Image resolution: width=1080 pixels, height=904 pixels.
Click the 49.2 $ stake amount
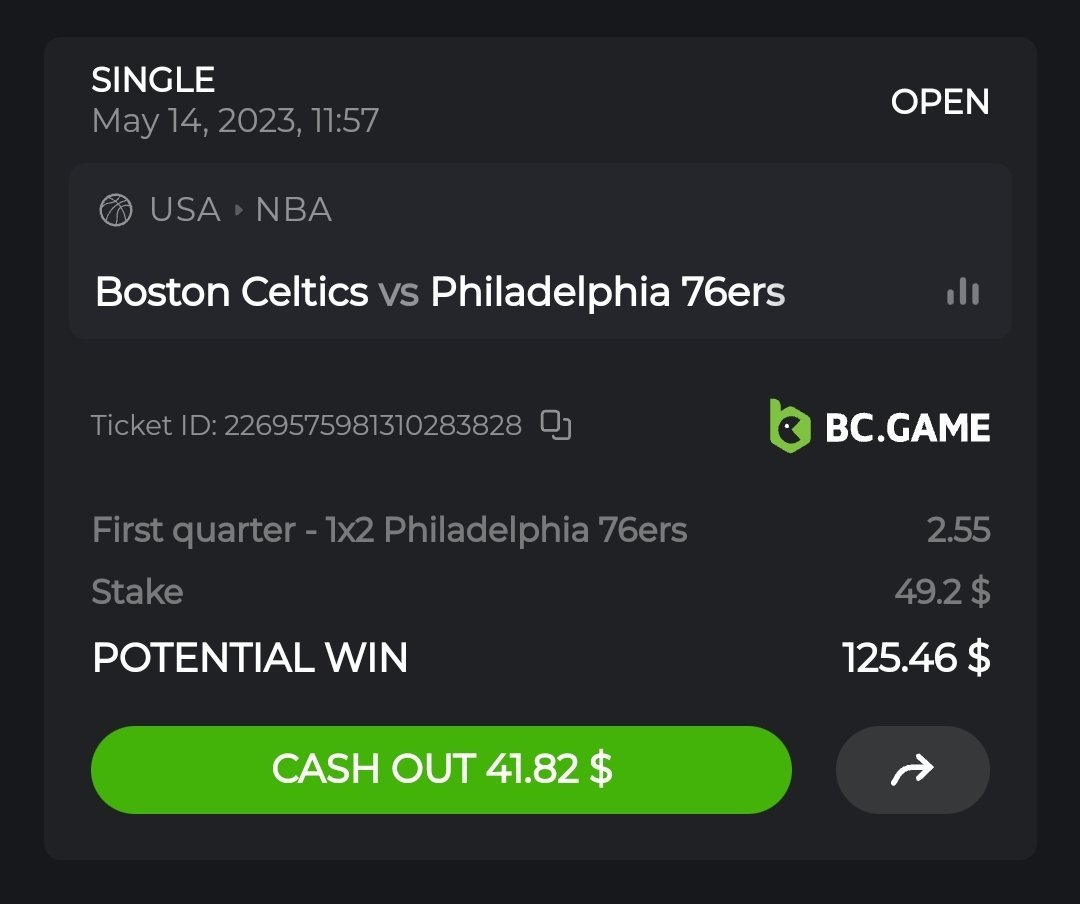(942, 592)
